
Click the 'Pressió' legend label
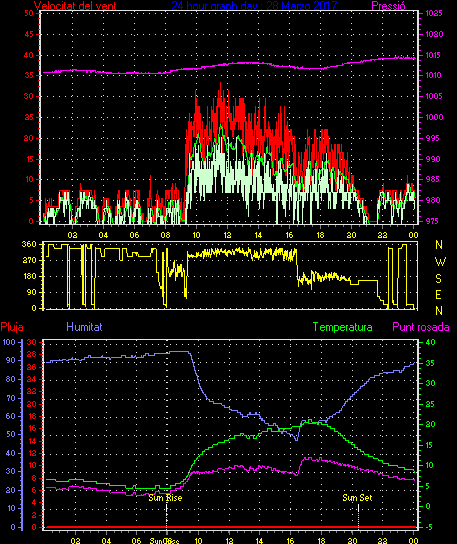pyautogui.click(x=388, y=6)
